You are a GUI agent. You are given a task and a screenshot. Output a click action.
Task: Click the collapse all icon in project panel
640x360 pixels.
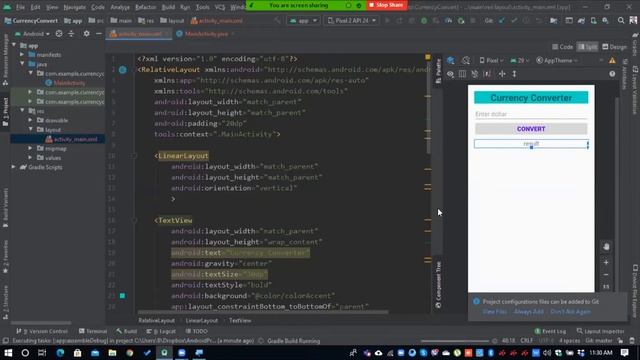click(71, 34)
